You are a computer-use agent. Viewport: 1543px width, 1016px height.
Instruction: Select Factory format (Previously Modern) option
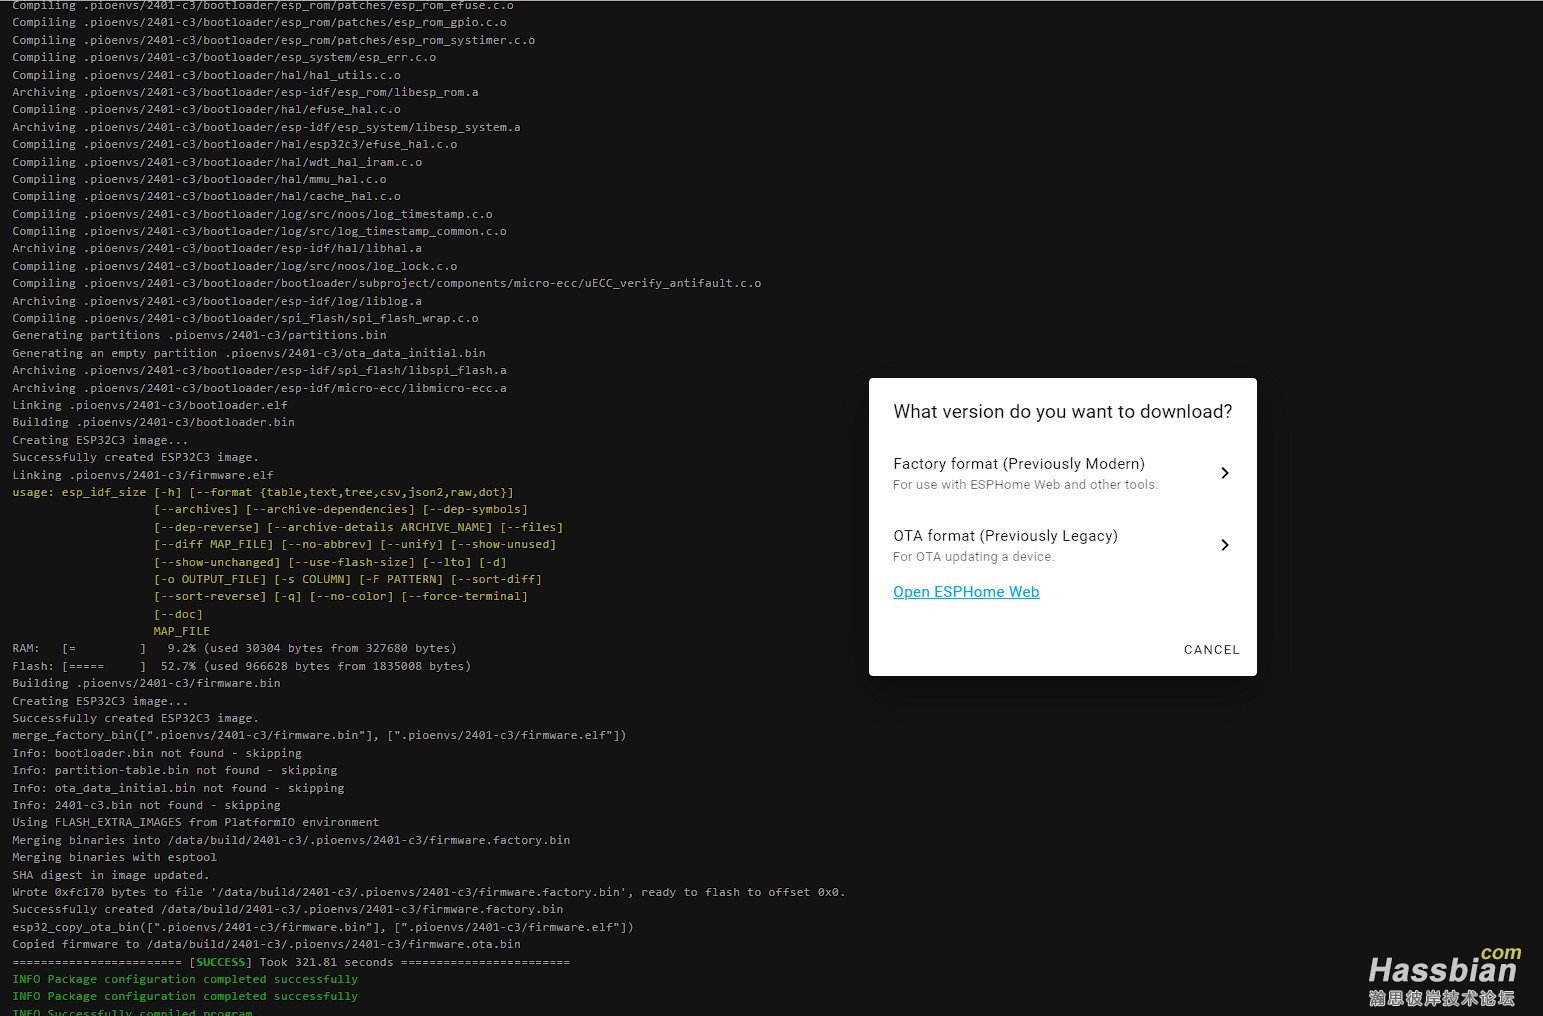1018,464
